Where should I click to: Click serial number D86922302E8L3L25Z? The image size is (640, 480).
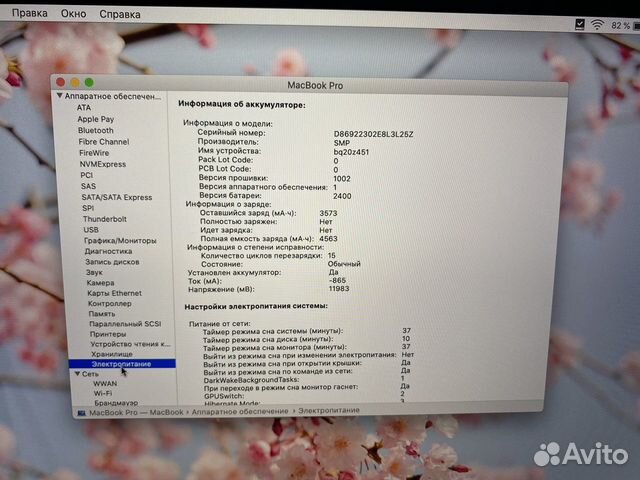coord(373,134)
